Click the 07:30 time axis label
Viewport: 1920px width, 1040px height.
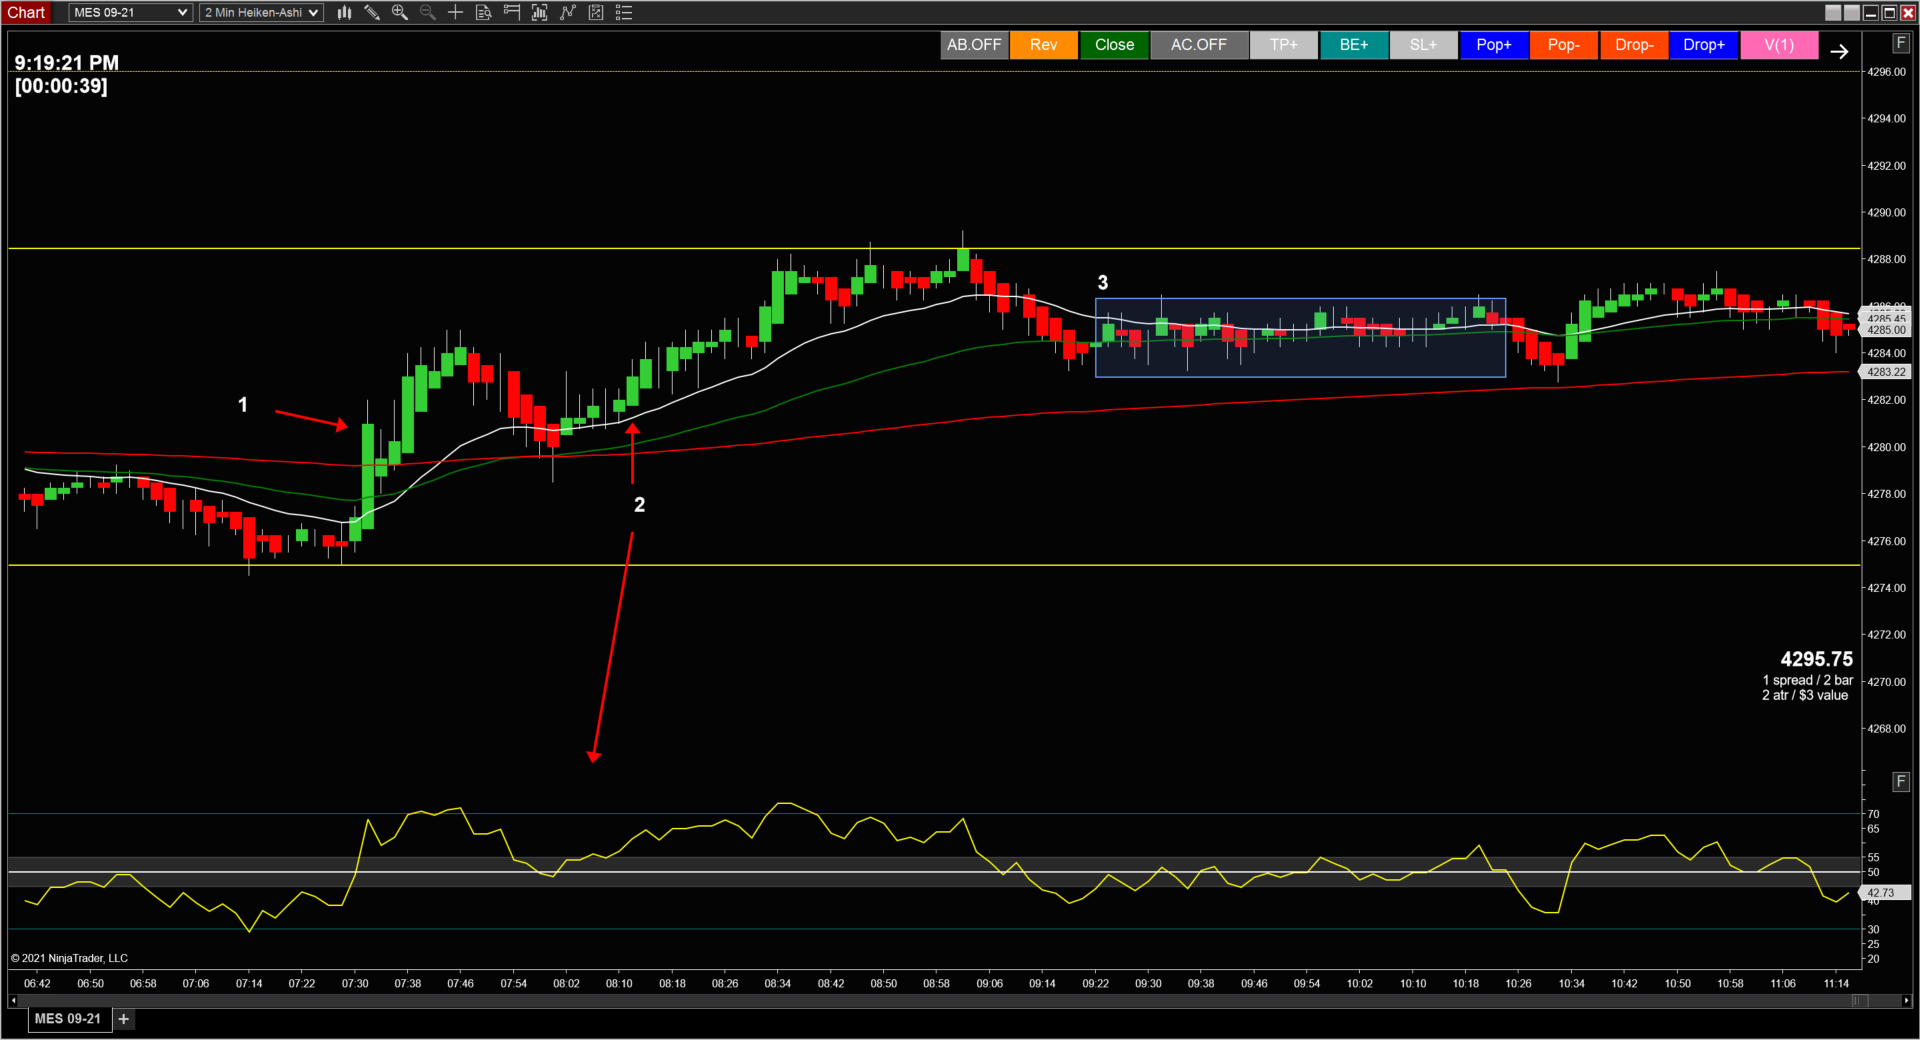pyautogui.click(x=355, y=984)
